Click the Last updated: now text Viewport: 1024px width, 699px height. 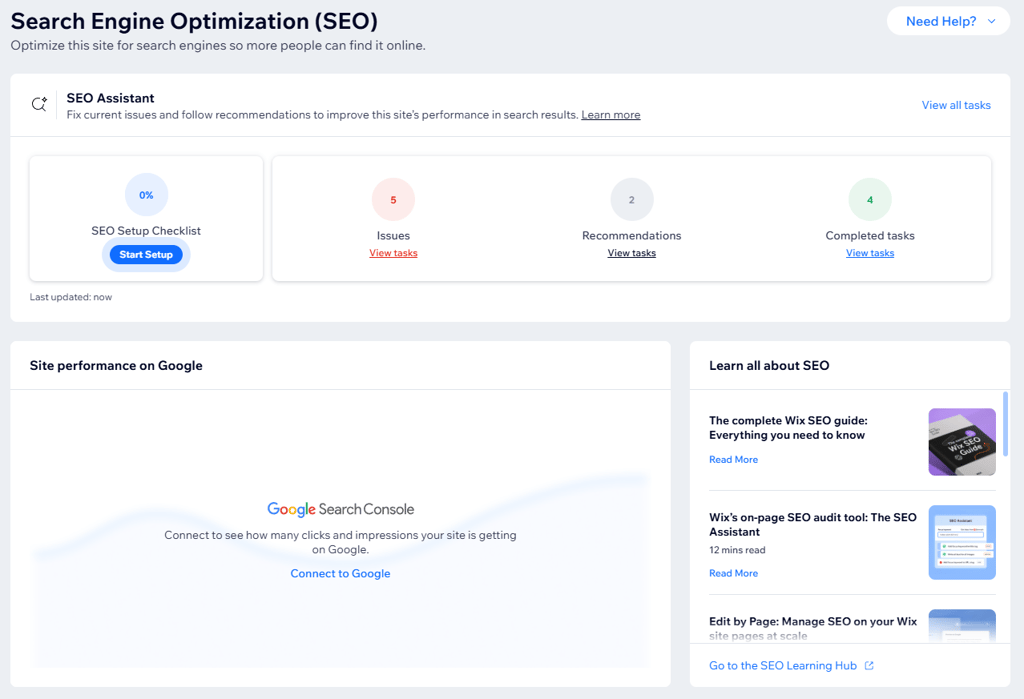[x=71, y=297]
